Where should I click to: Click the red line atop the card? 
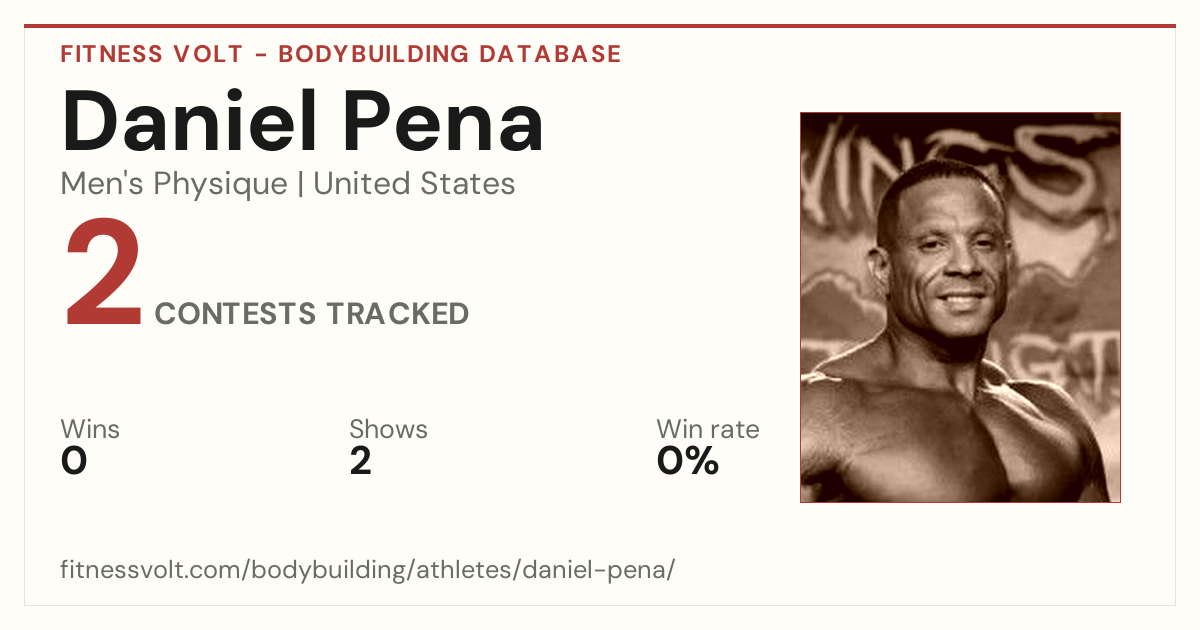pos(600,26)
